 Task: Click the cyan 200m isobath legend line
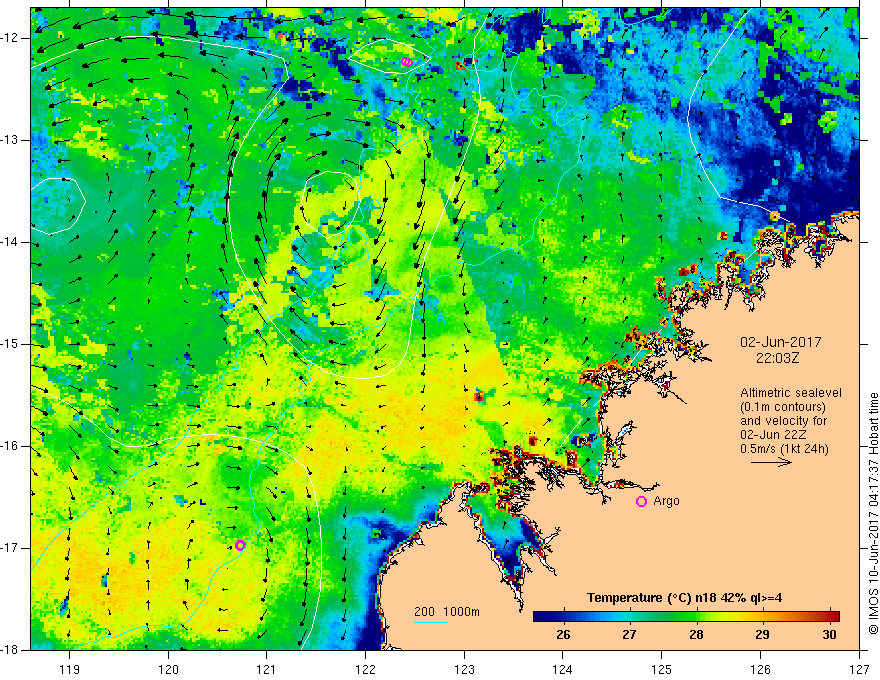[430, 622]
